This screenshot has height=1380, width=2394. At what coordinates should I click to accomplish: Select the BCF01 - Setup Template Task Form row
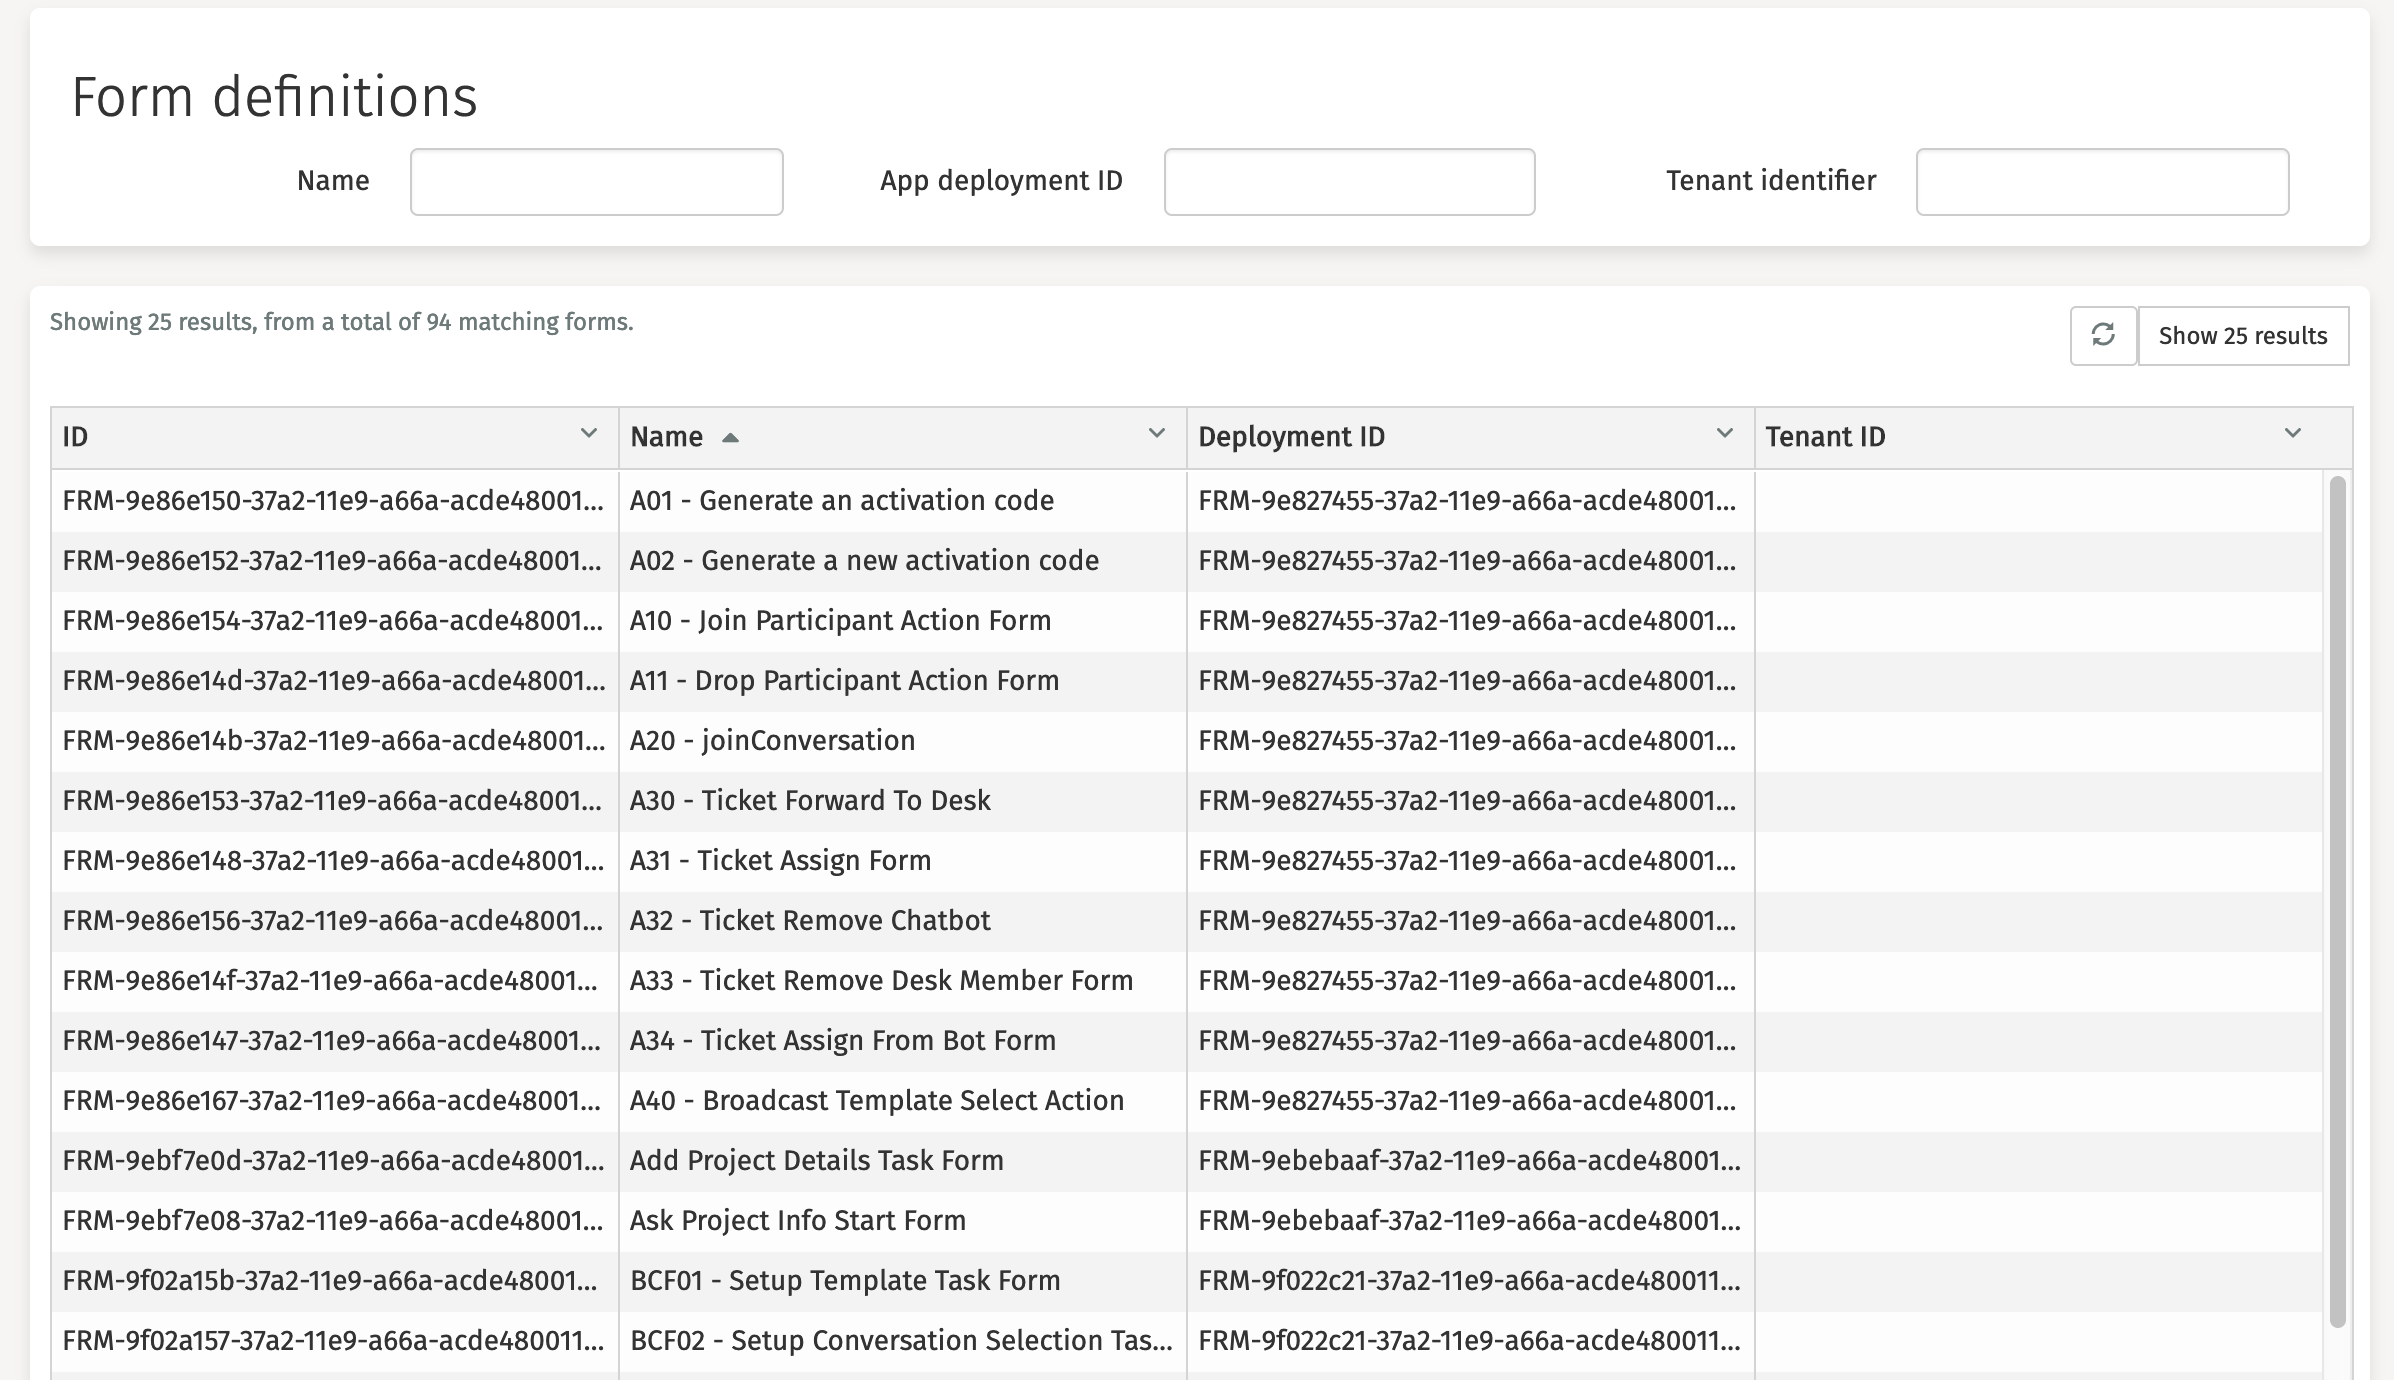click(844, 1281)
